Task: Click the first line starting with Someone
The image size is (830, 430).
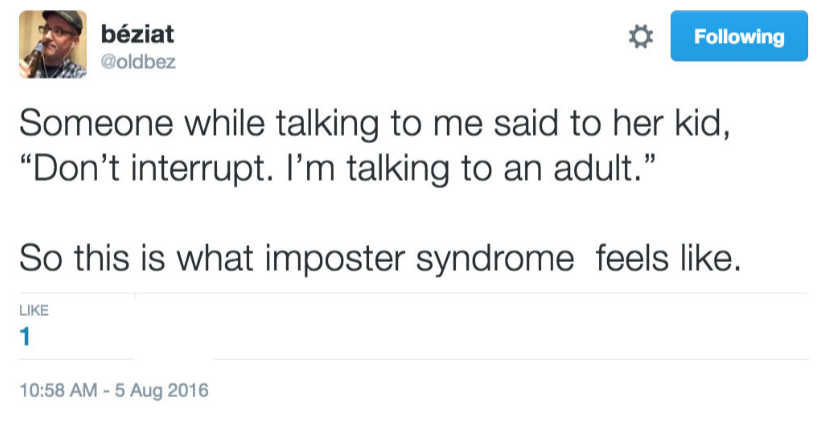Action: pos(375,124)
